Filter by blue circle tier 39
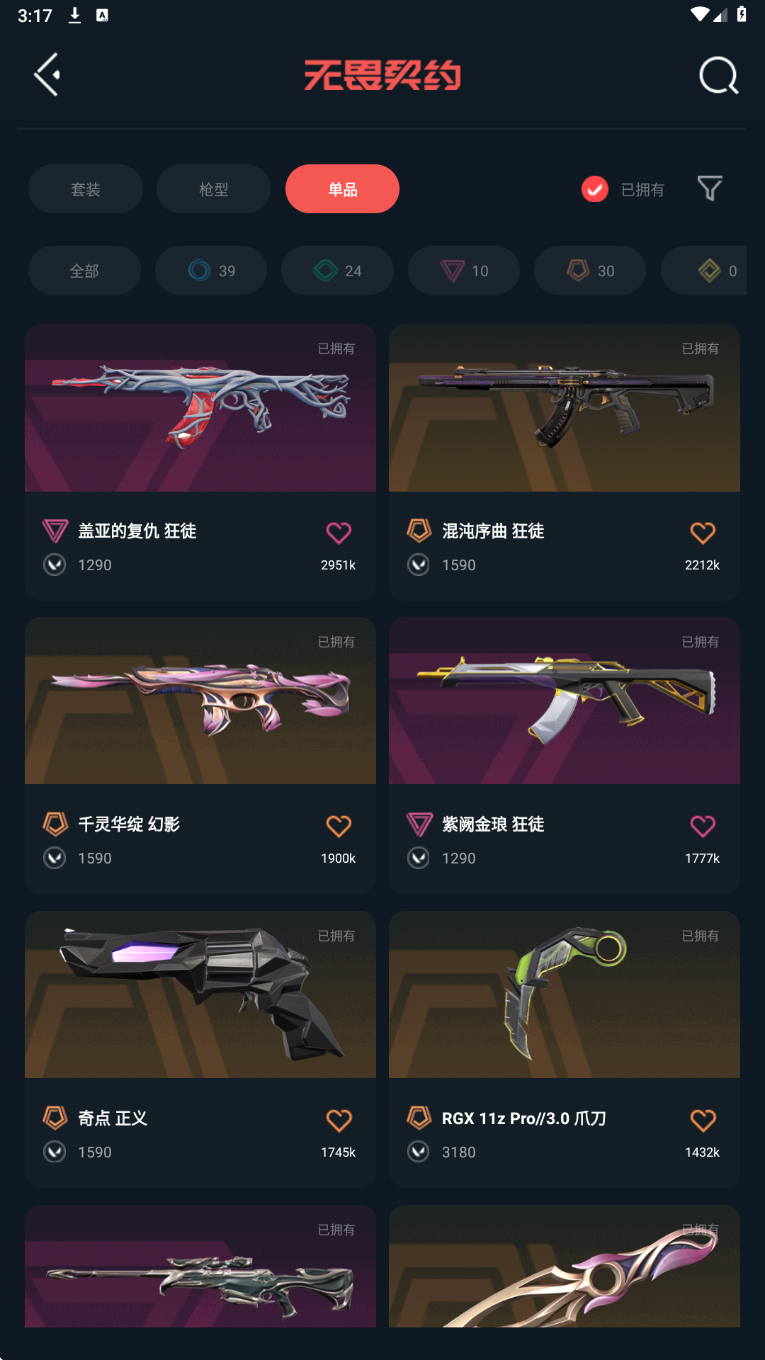Viewport: 765px width, 1360px height. point(211,270)
